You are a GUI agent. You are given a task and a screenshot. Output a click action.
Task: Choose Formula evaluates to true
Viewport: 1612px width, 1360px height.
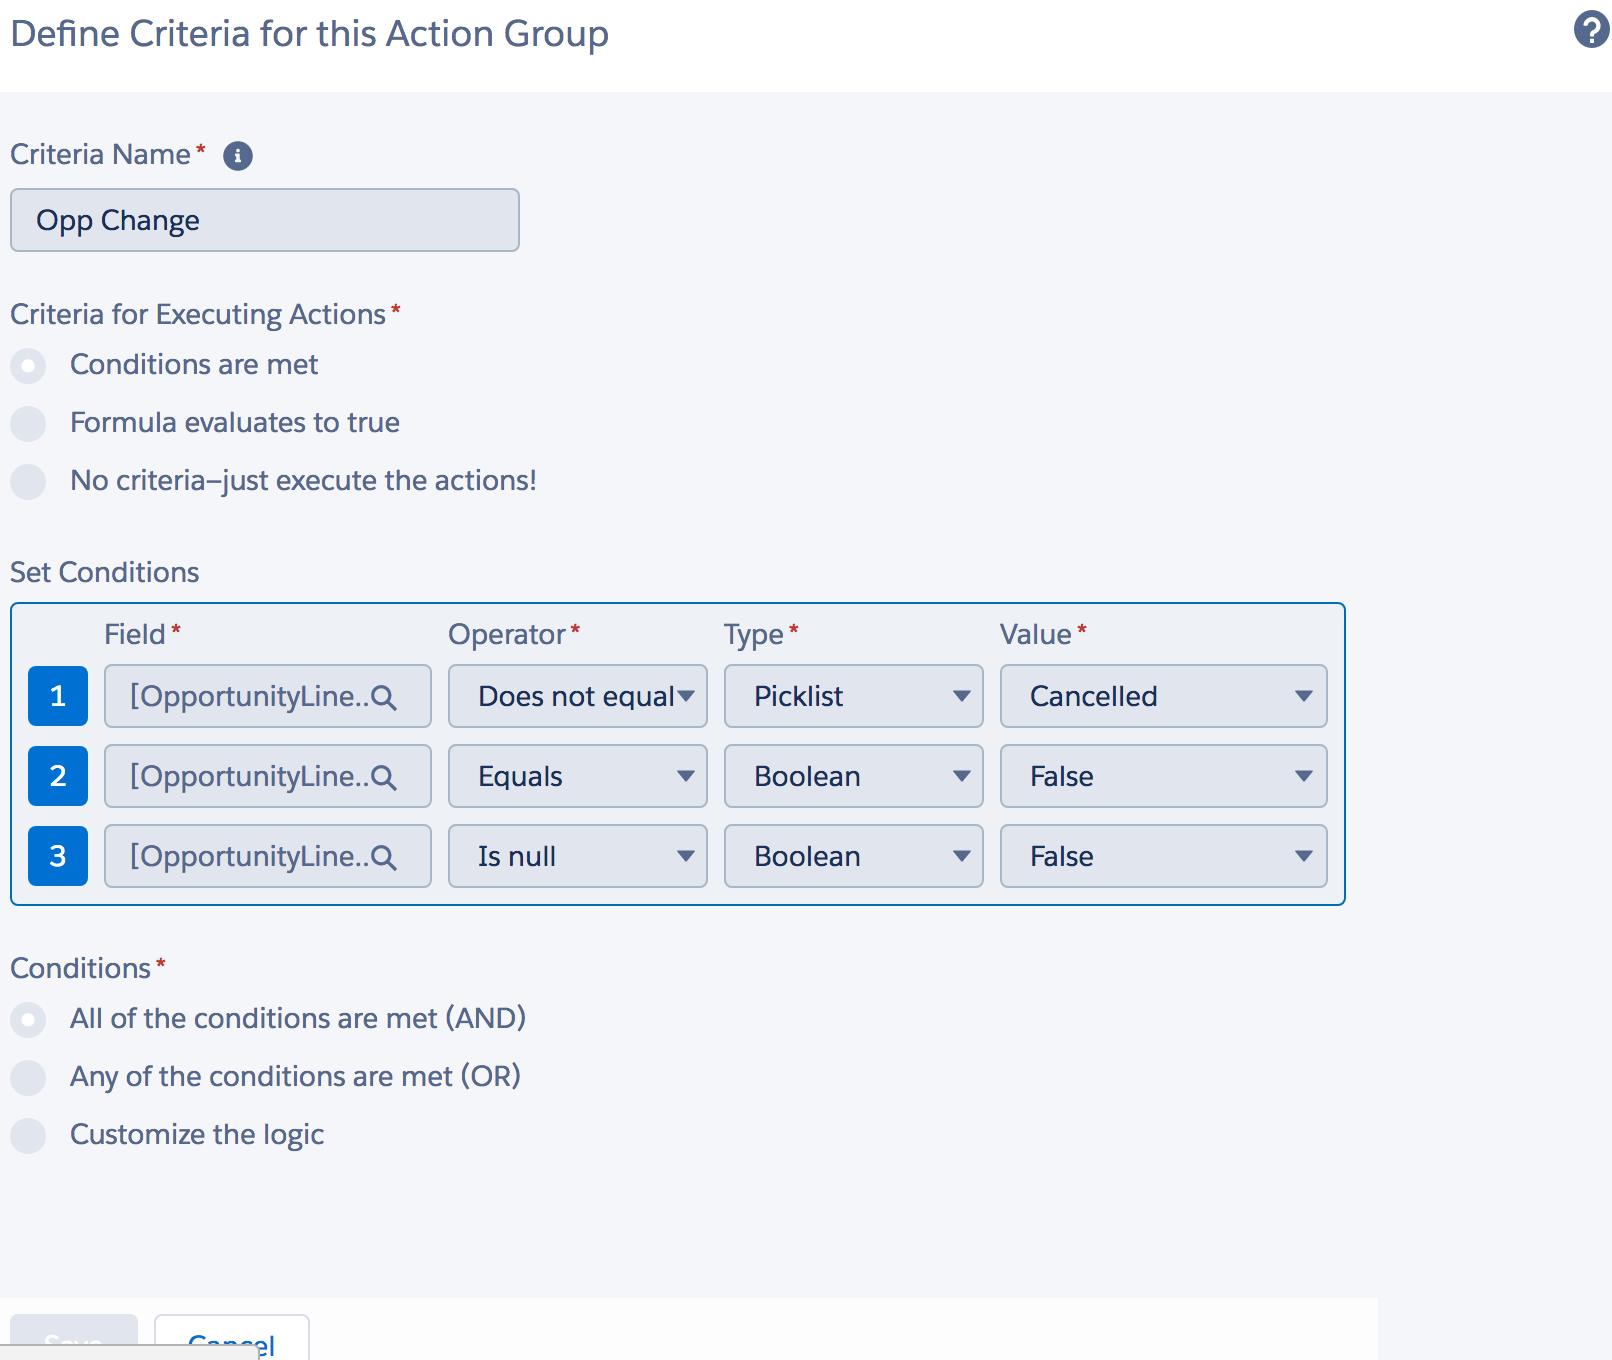28,424
